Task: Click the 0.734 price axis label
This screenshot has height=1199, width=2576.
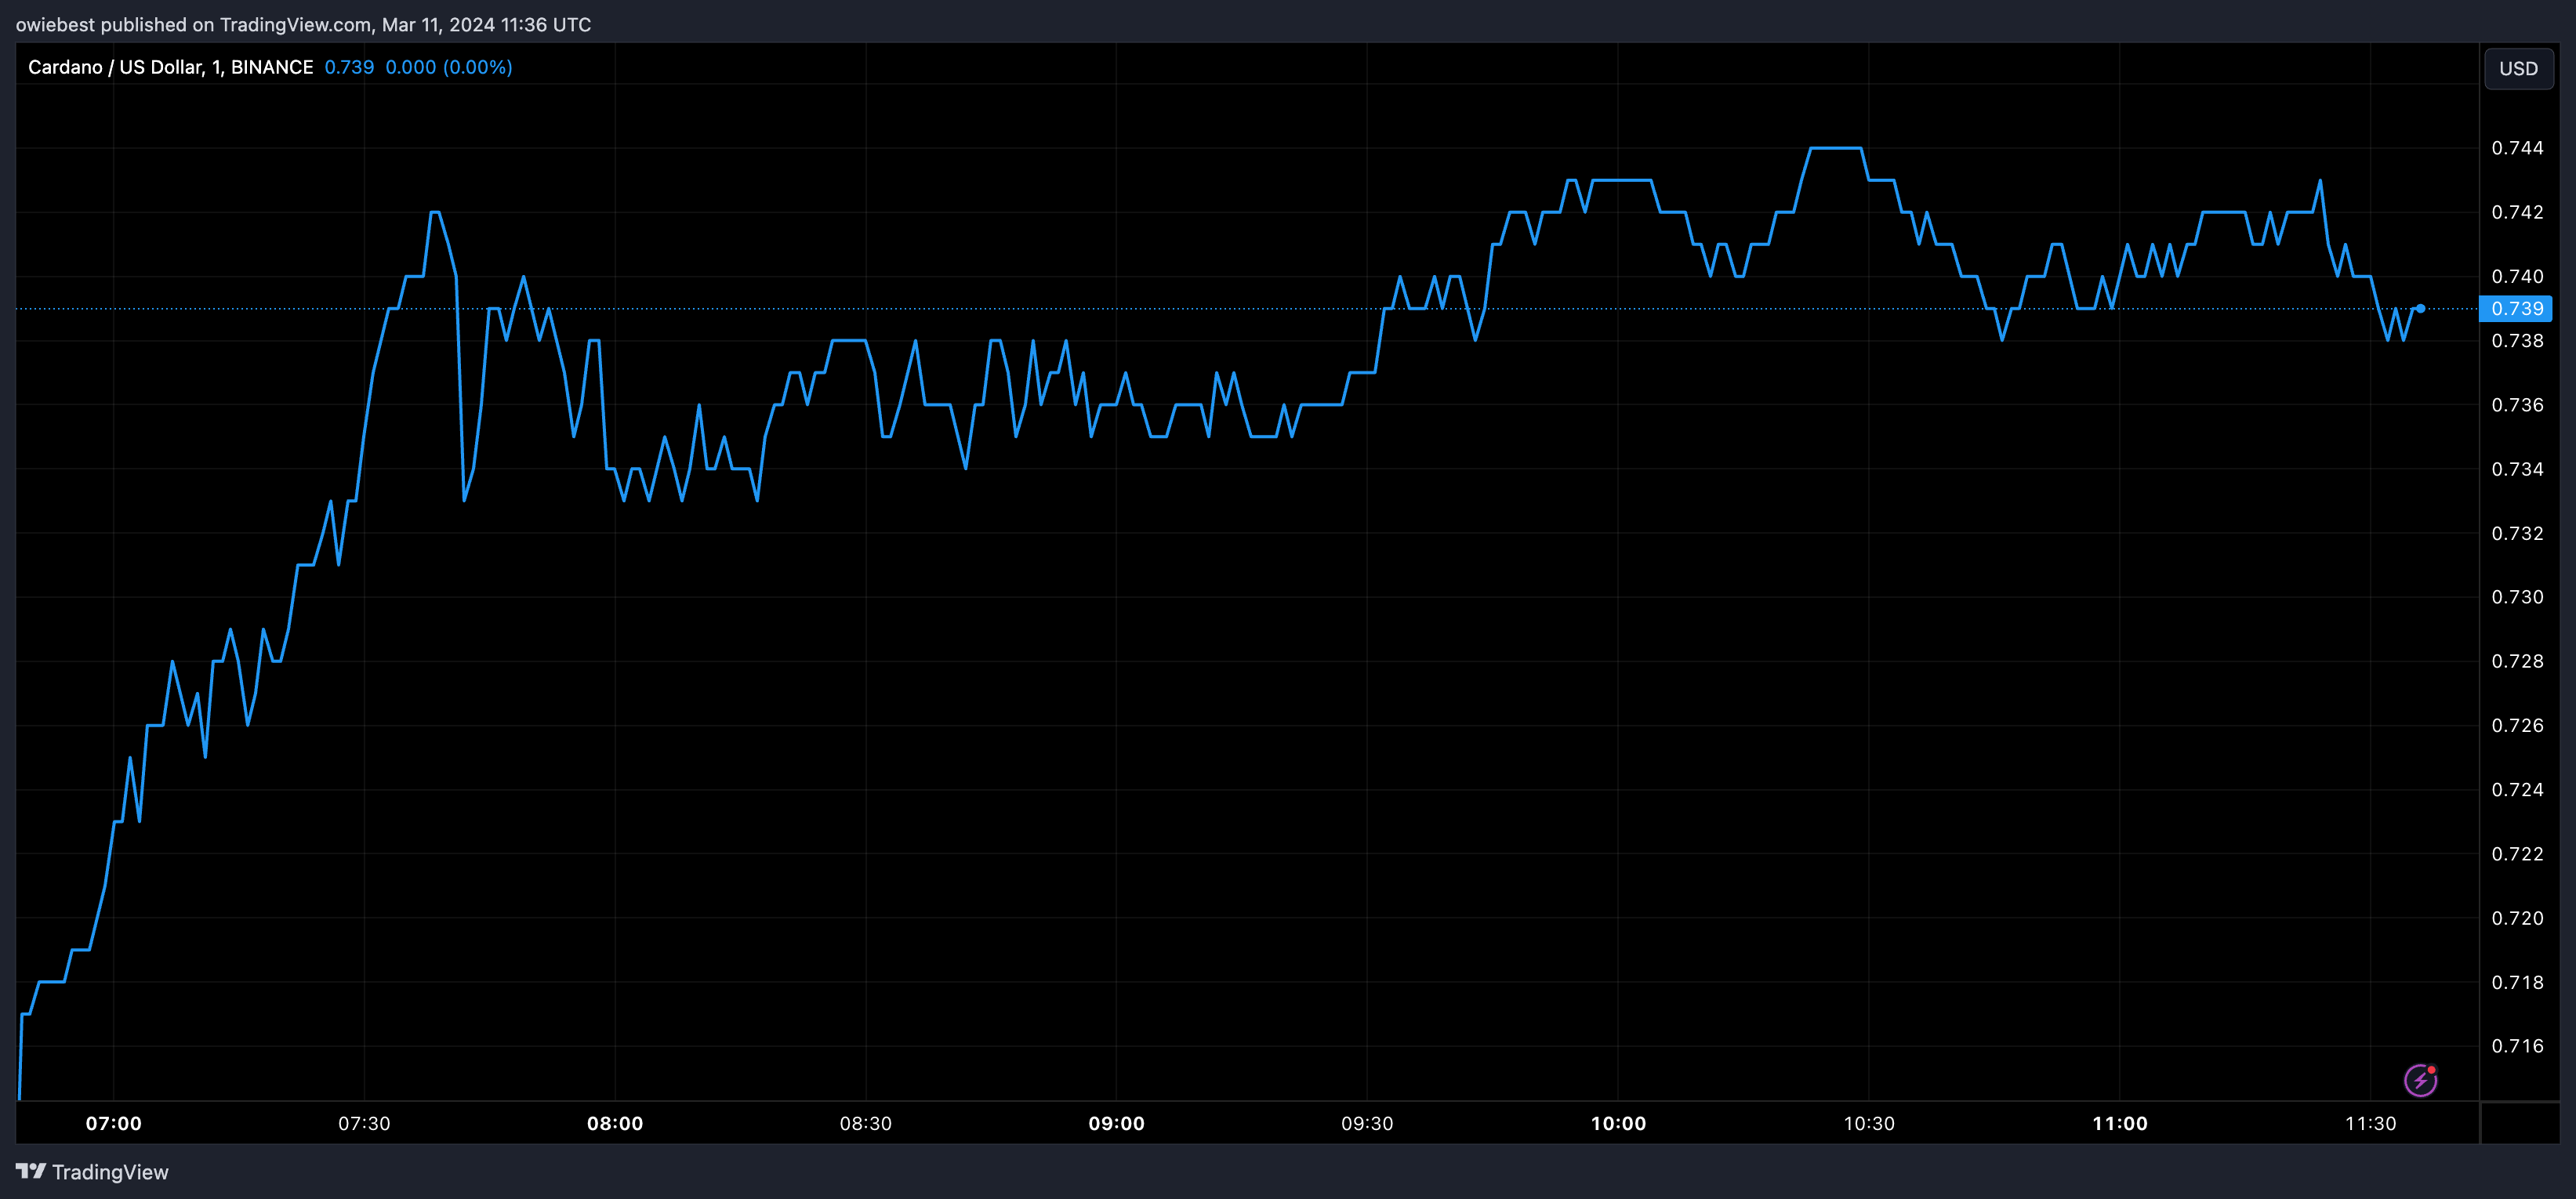Action: (x=2517, y=469)
